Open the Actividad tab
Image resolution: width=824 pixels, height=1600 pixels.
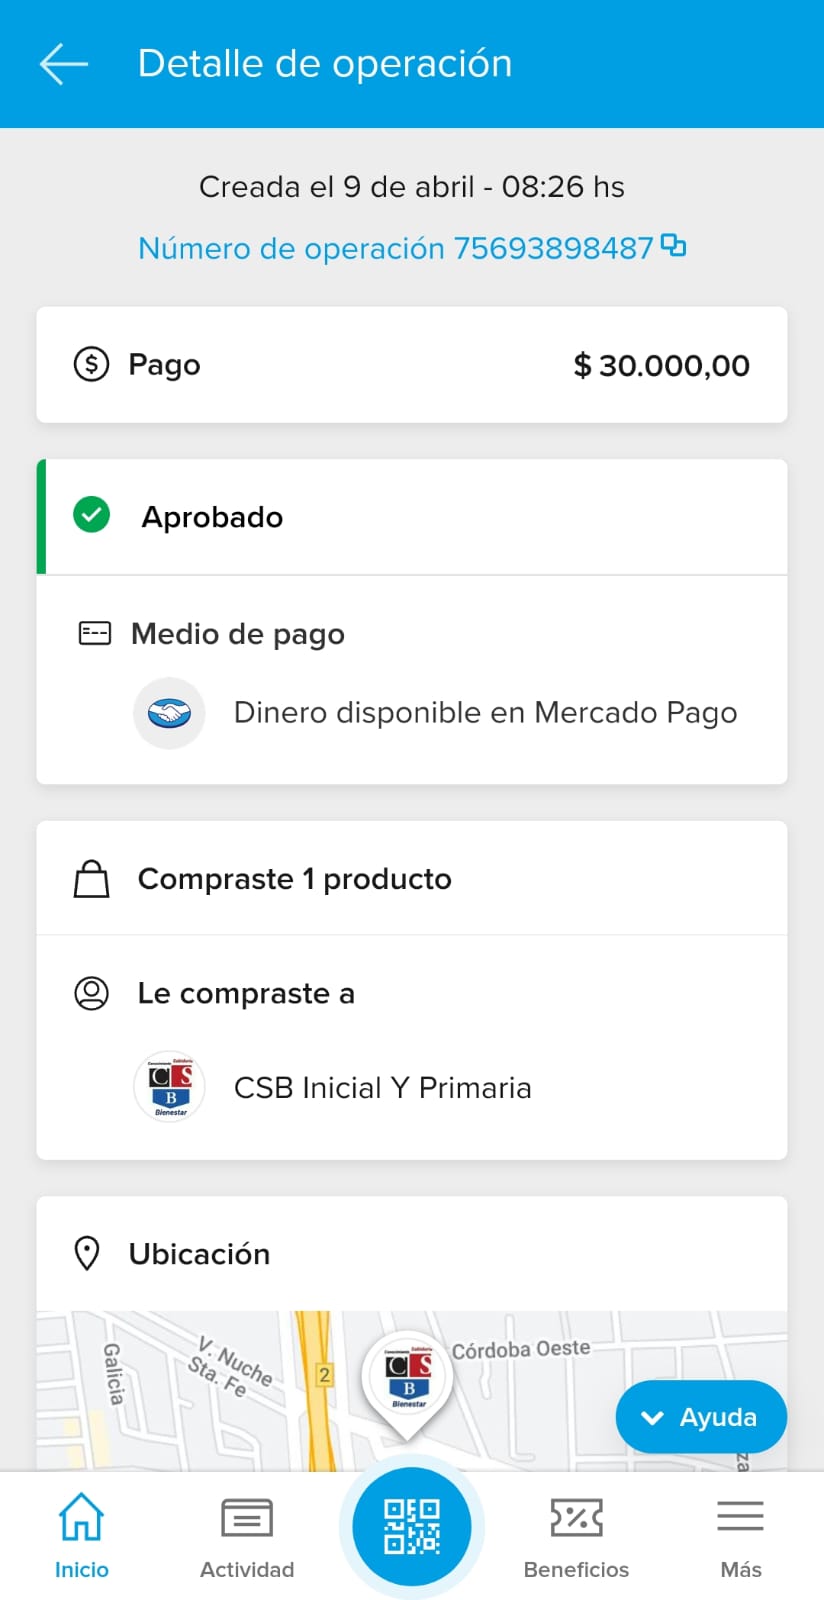point(247,1536)
